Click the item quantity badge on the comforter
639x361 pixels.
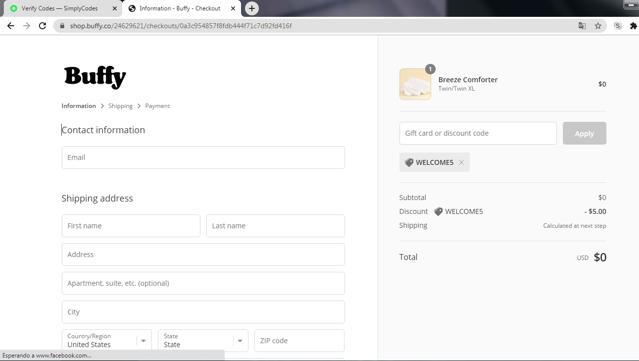(x=430, y=69)
